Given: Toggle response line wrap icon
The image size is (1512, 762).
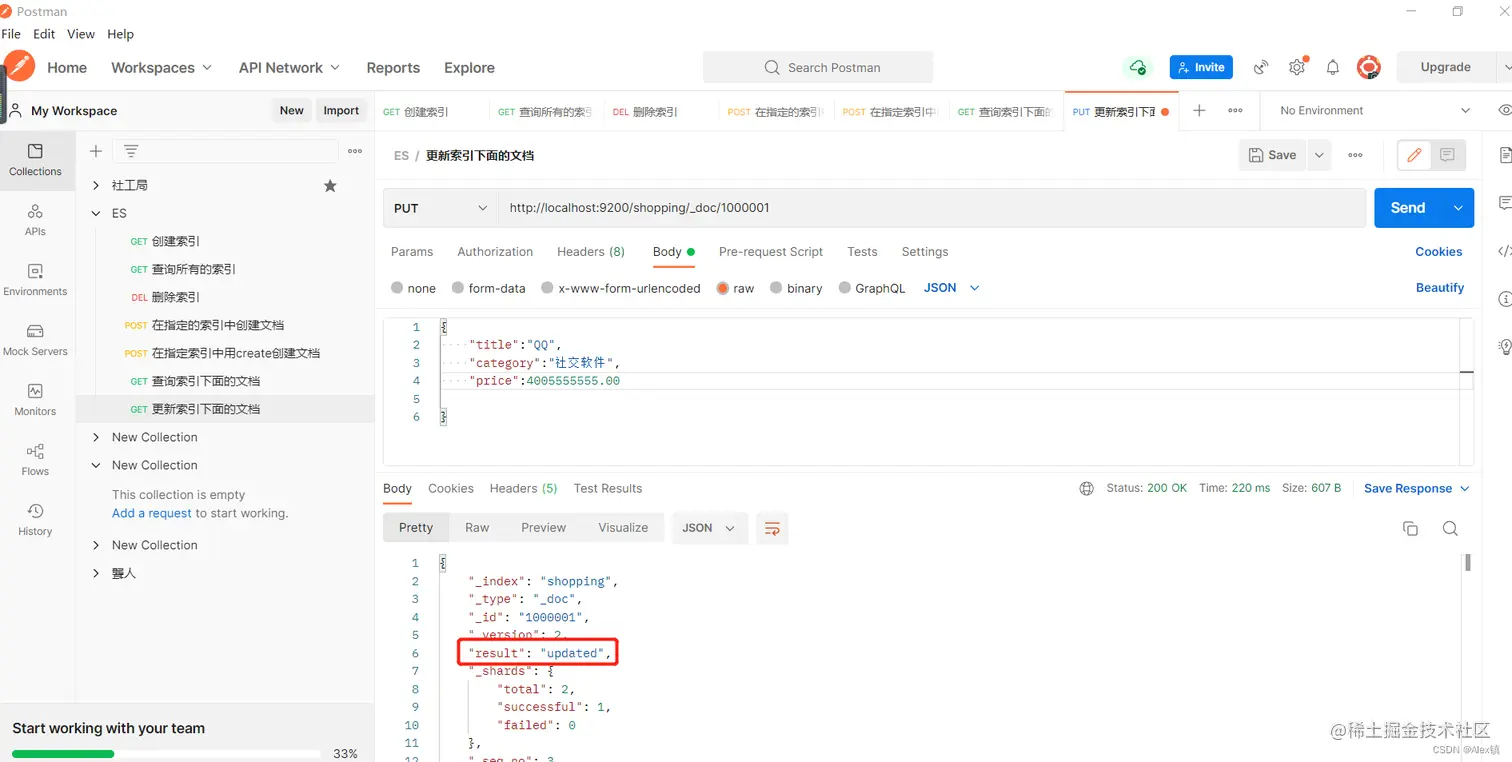Looking at the screenshot, I should click(772, 529).
